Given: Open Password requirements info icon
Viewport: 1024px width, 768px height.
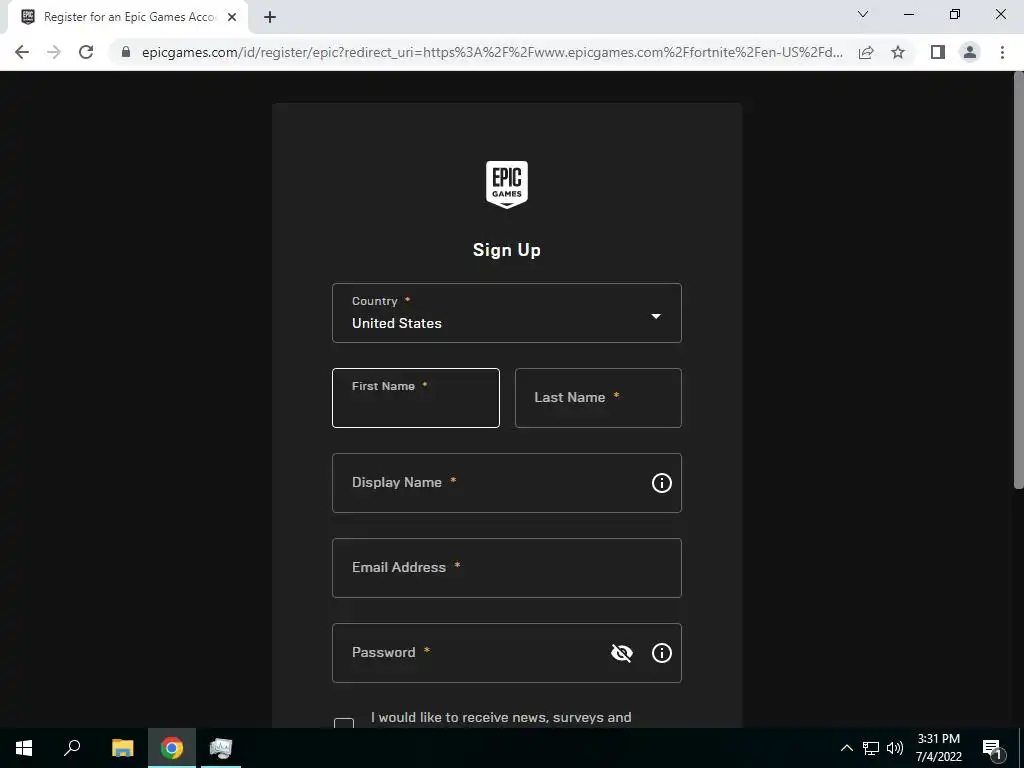Looking at the screenshot, I should [662, 652].
